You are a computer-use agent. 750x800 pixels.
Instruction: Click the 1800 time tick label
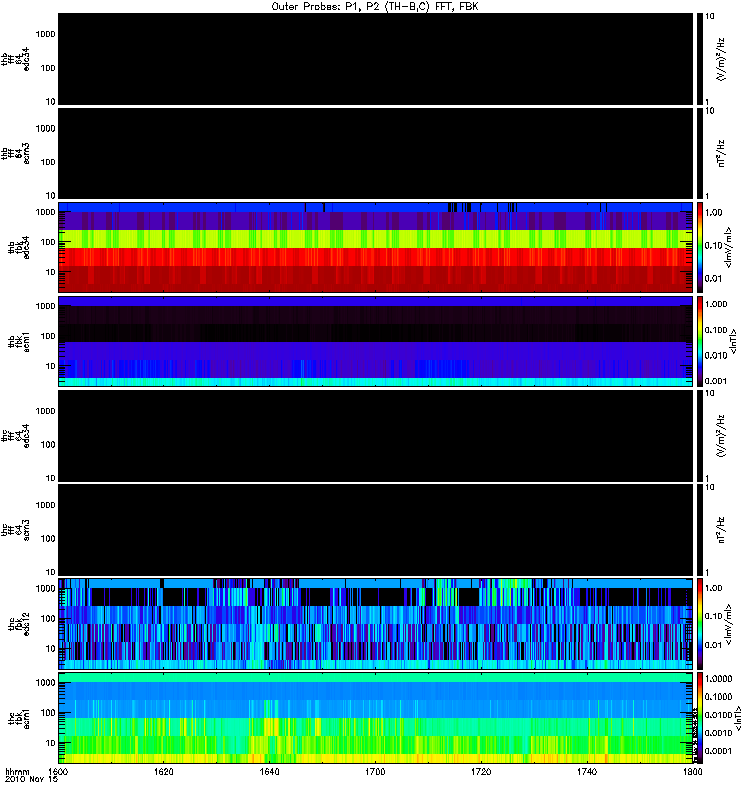pyautogui.click(x=692, y=771)
